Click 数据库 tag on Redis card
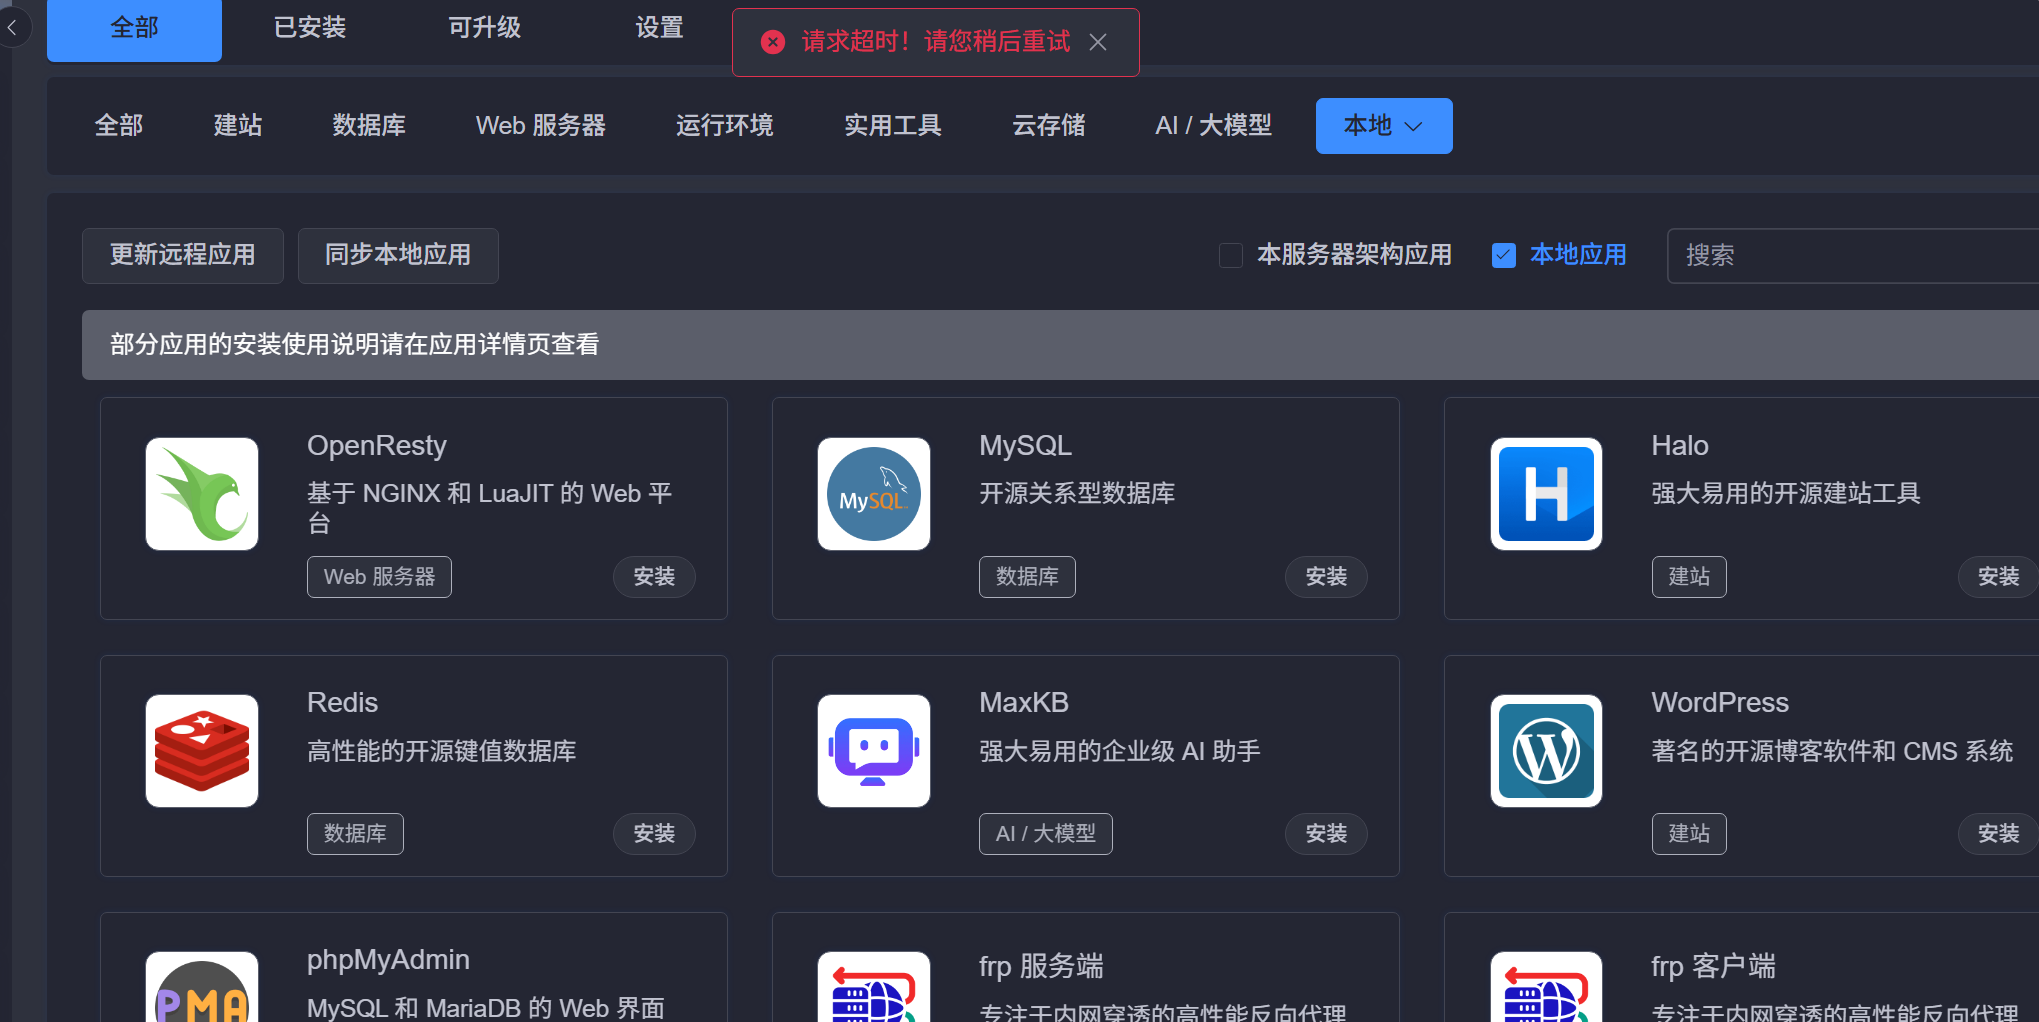Image resolution: width=2039 pixels, height=1022 pixels. click(355, 834)
